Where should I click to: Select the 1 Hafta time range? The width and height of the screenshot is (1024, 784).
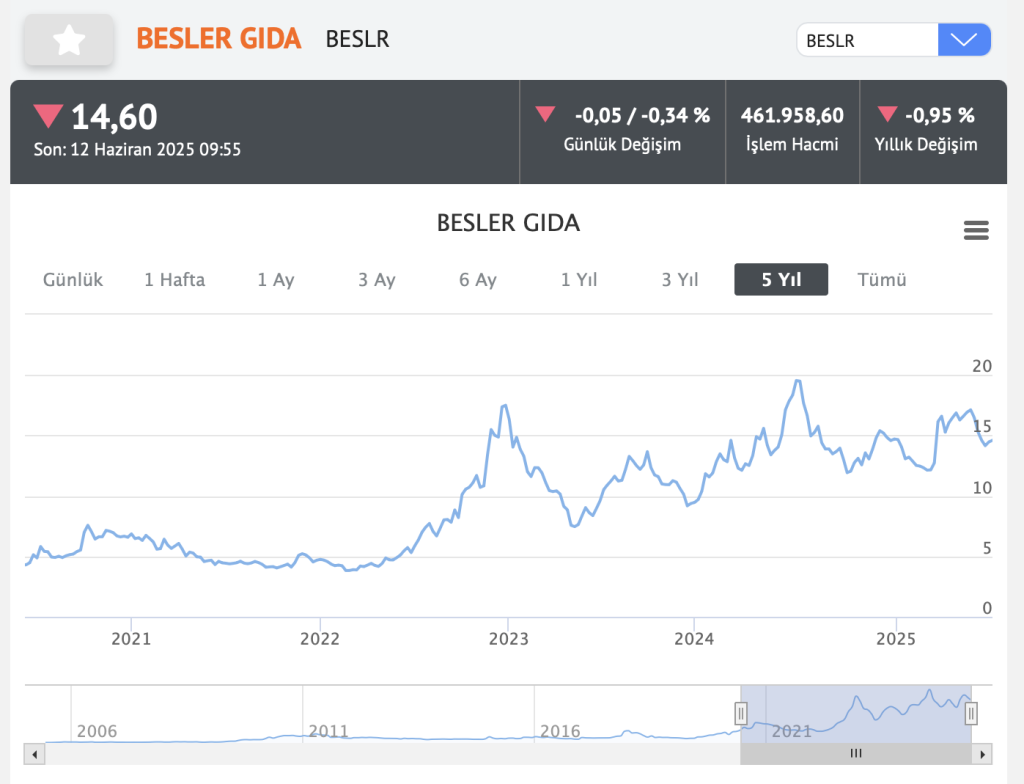click(x=174, y=280)
